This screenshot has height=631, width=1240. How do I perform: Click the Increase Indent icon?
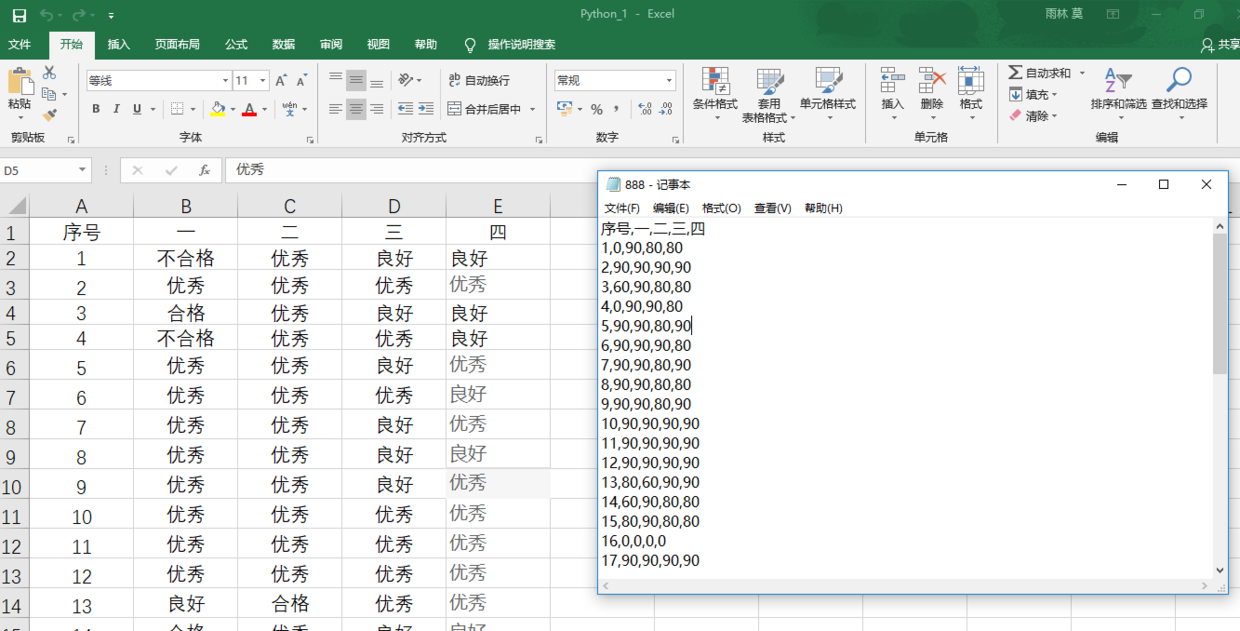click(426, 109)
